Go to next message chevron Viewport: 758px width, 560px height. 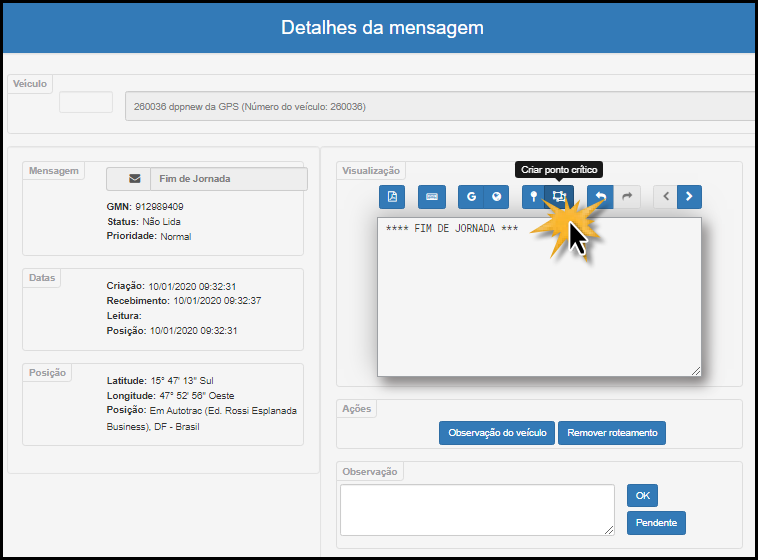coord(689,197)
